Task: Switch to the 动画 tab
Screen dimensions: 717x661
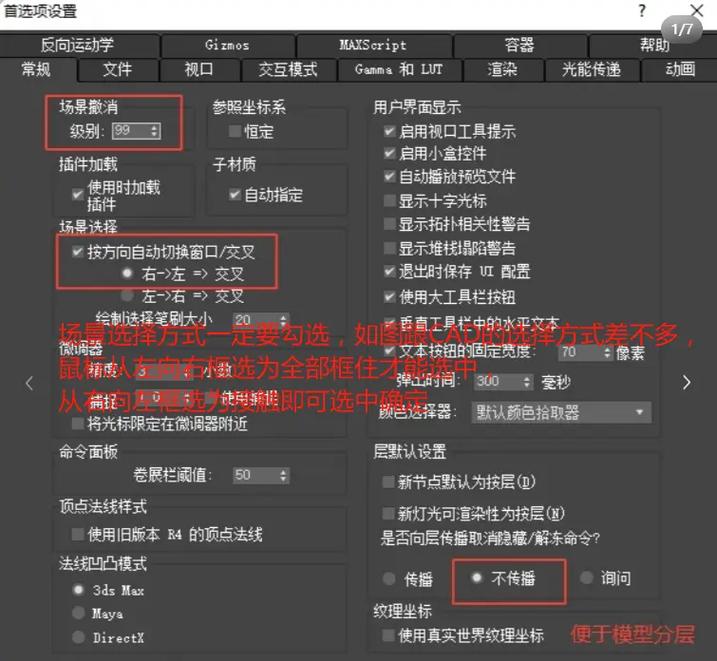Action: coord(680,69)
